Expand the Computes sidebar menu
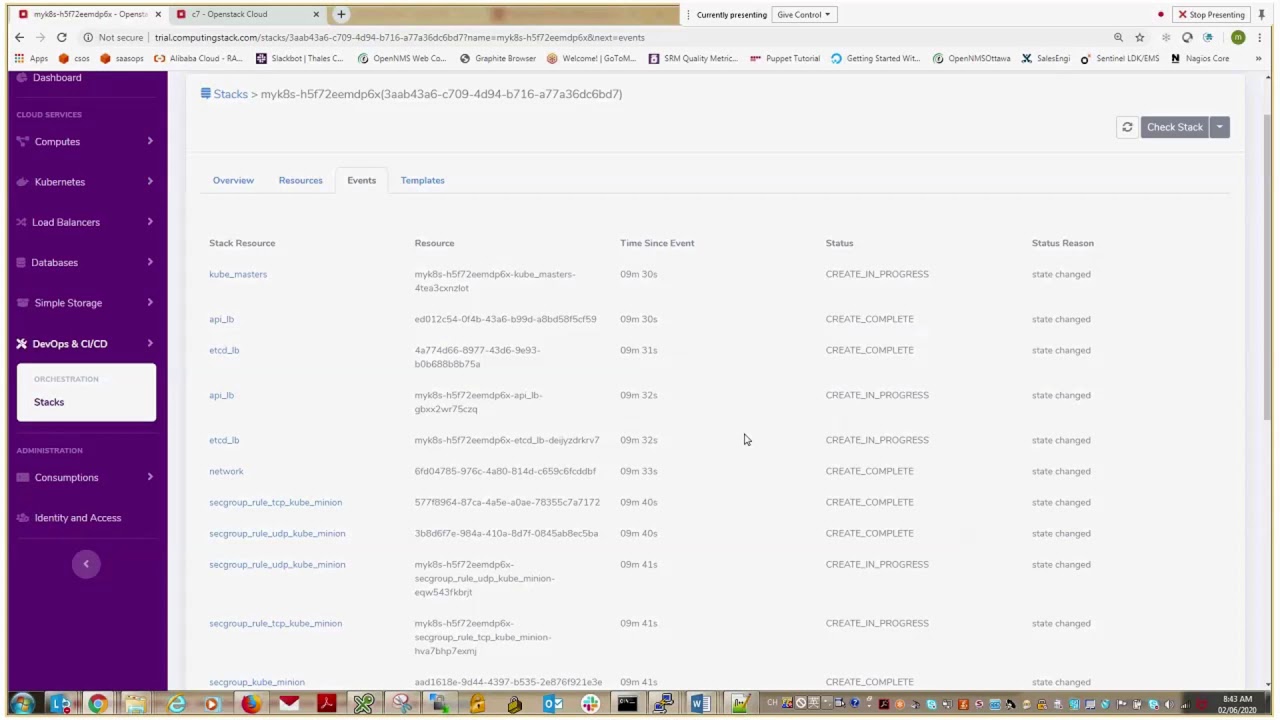The width and height of the screenshot is (1280, 720). coord(86,141)
